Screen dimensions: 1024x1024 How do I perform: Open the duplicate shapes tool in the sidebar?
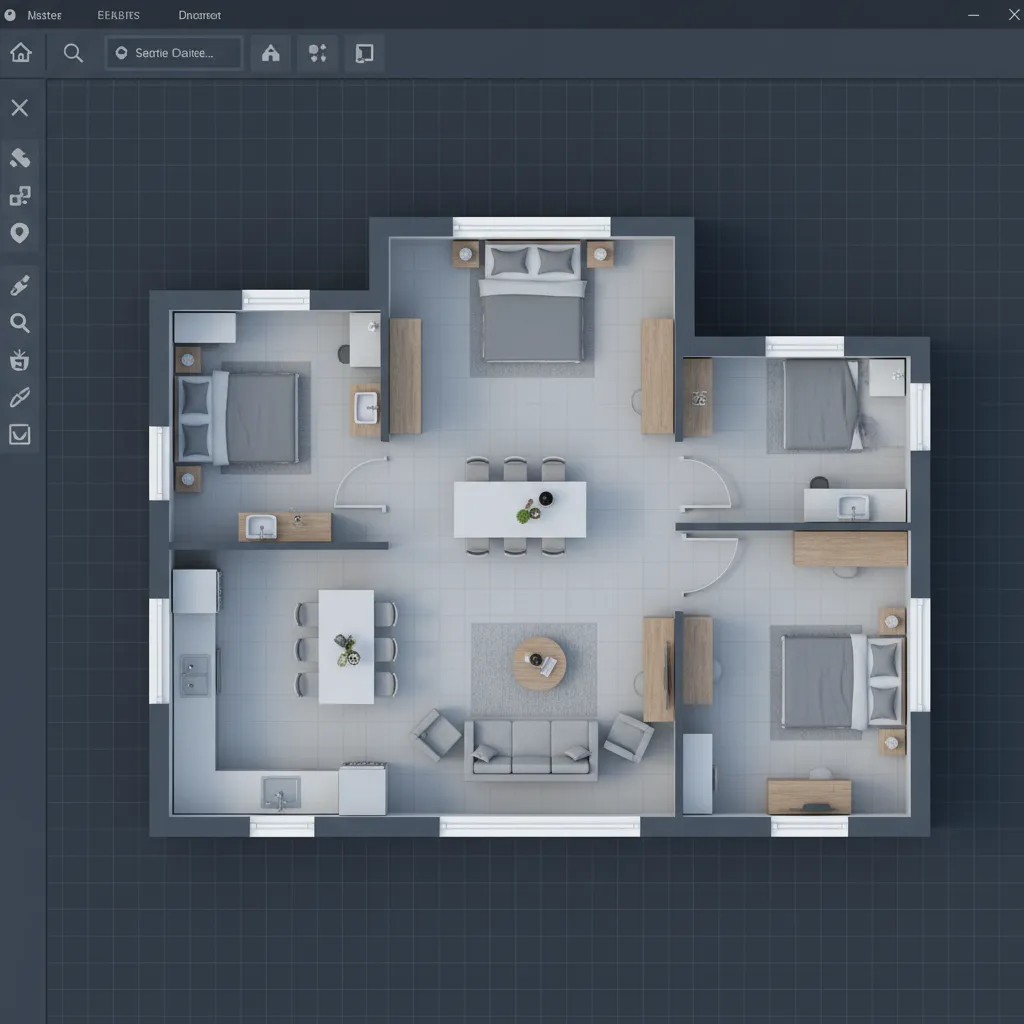coord(20,195)
